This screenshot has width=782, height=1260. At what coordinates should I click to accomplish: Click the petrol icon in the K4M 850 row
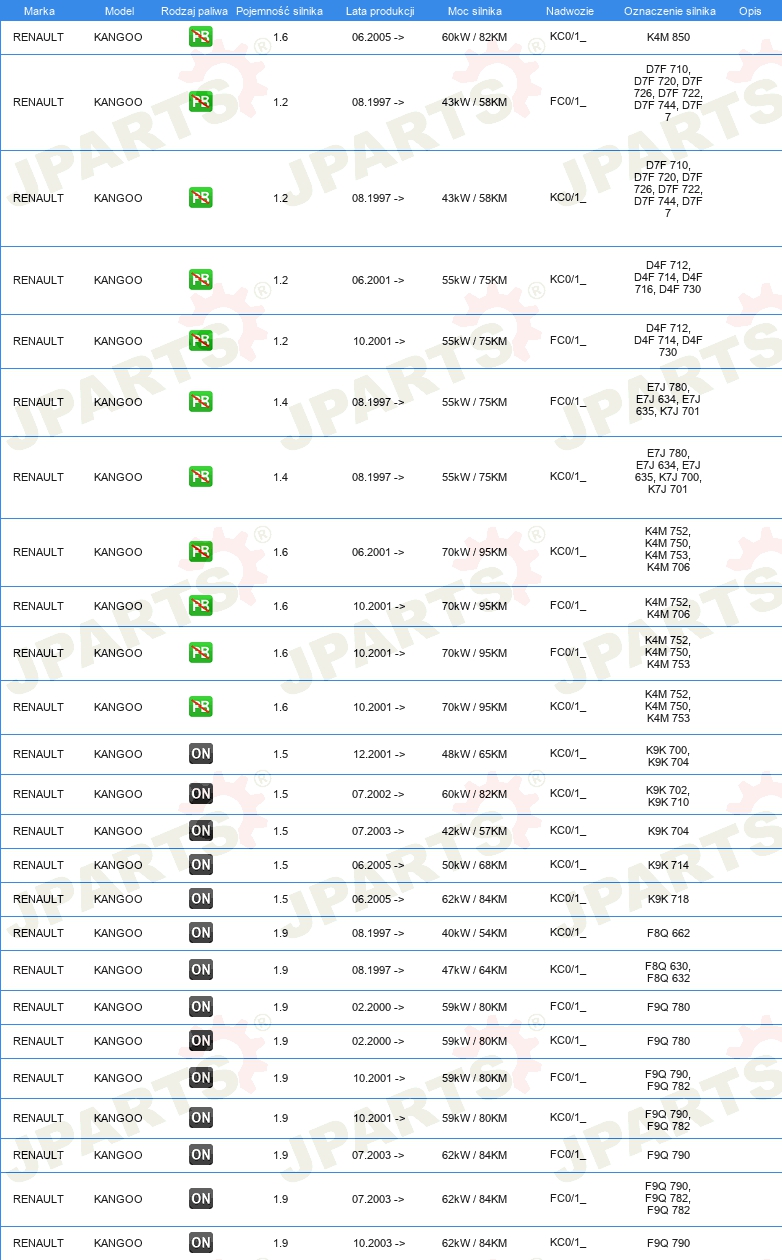coord(201,37)
